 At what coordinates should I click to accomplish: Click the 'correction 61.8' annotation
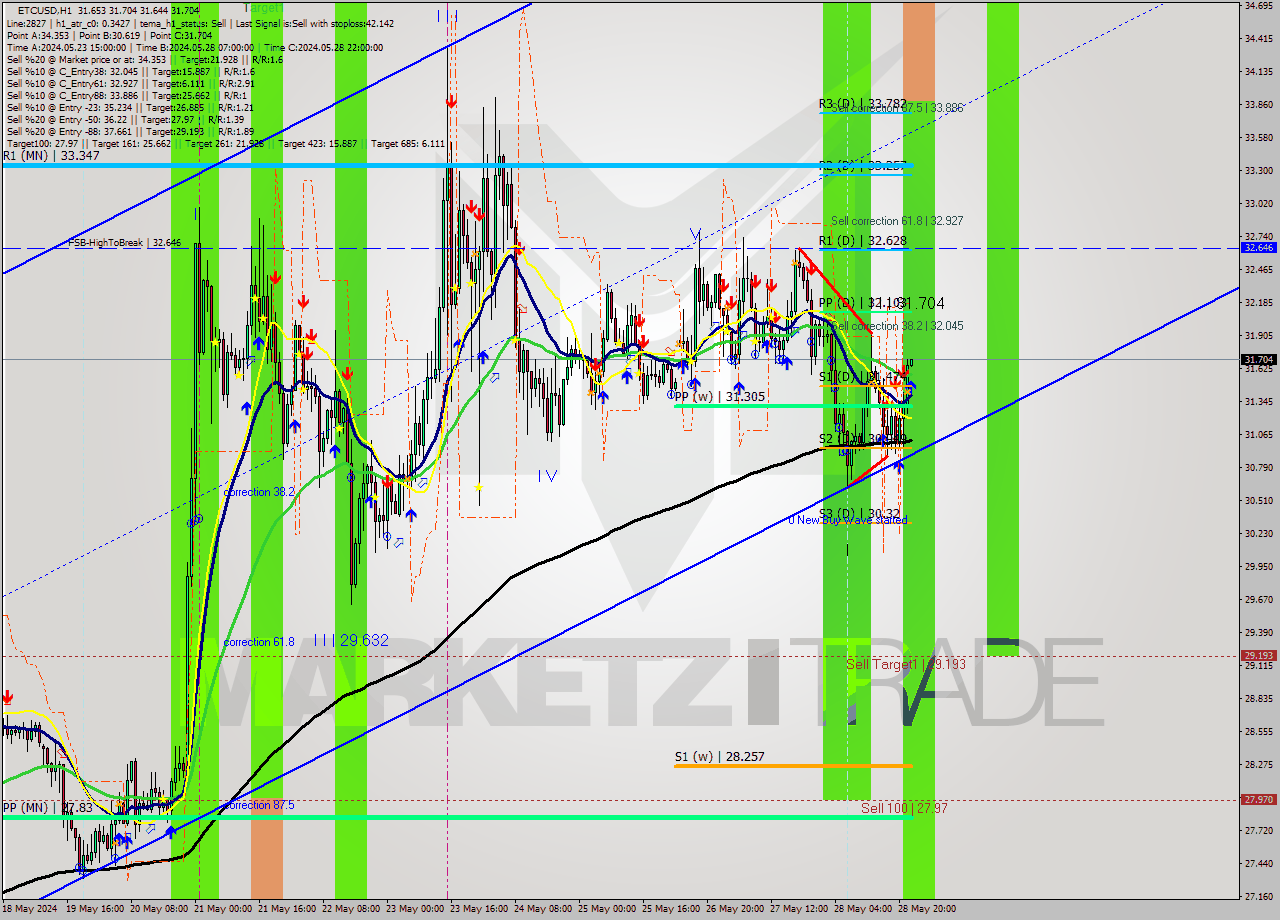(259, 642)
